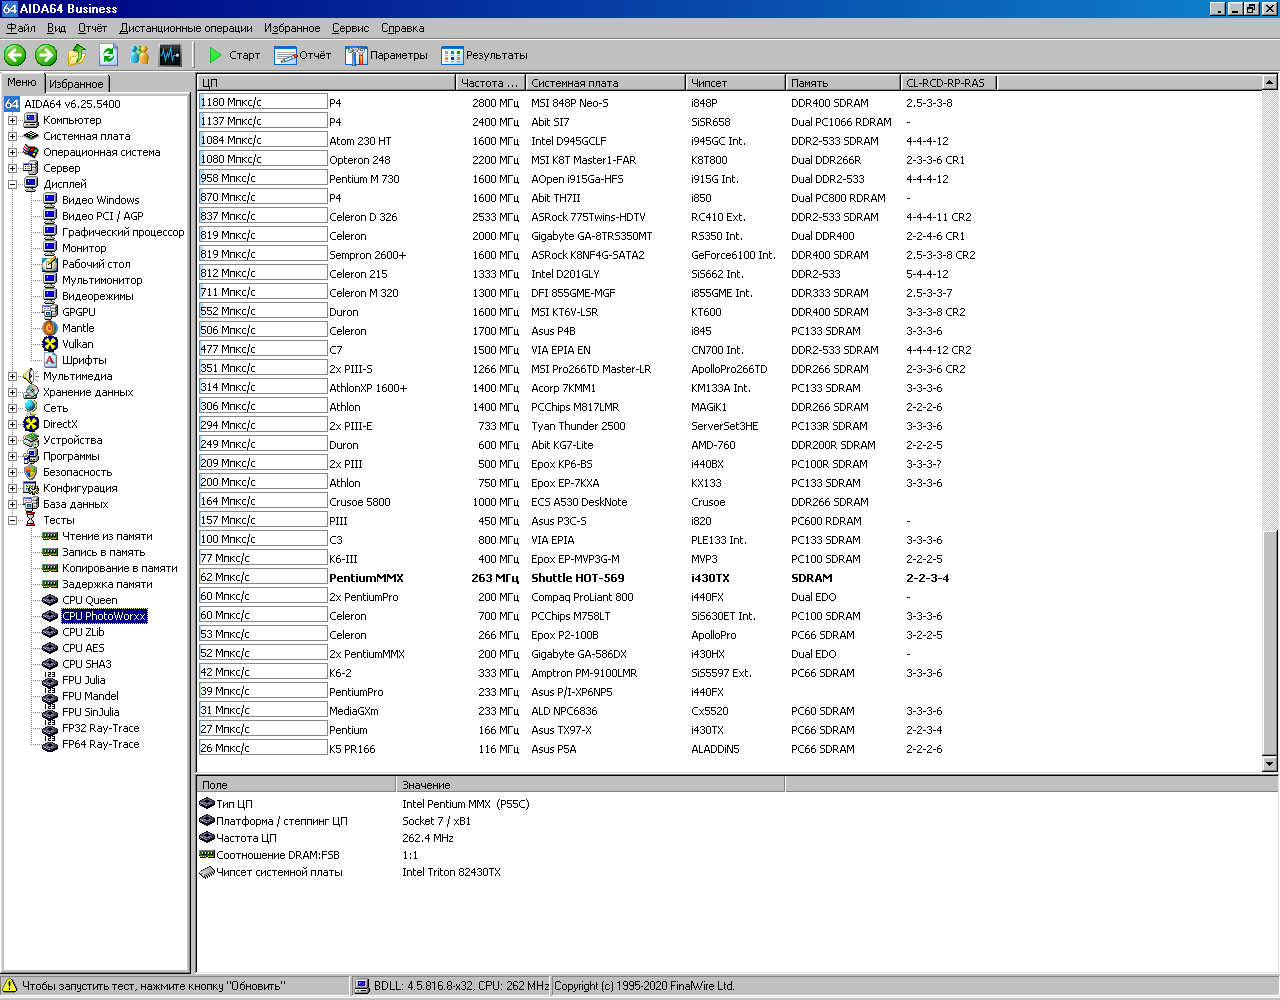Select the Шрифты icon in tree
The height and width of the screenshot is (1000, 1280).
point(50,360)
